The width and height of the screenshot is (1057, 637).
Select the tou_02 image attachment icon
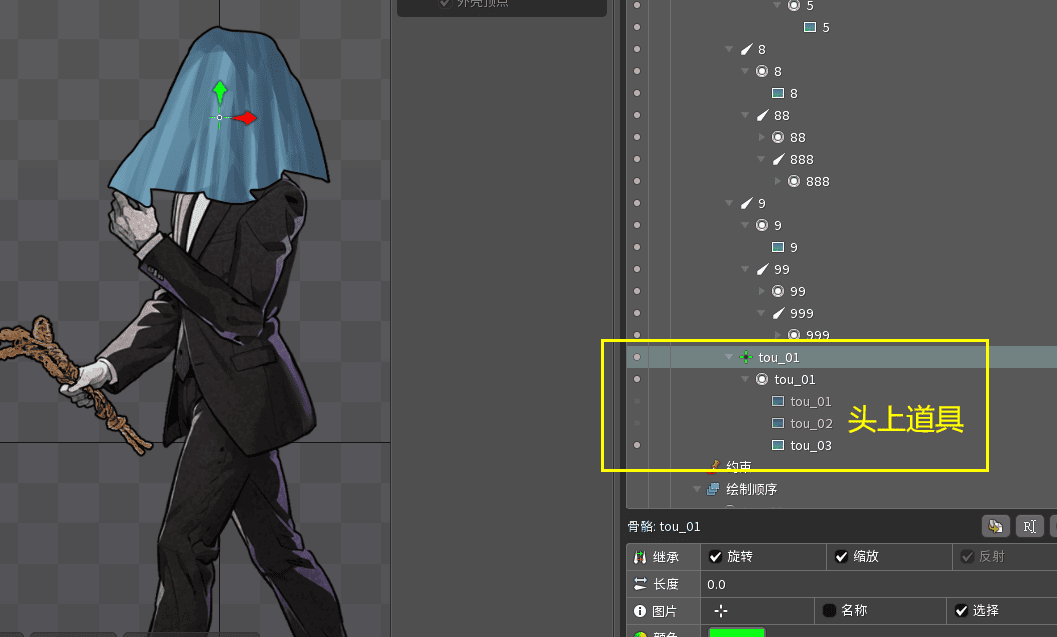(x=778, y=423)
